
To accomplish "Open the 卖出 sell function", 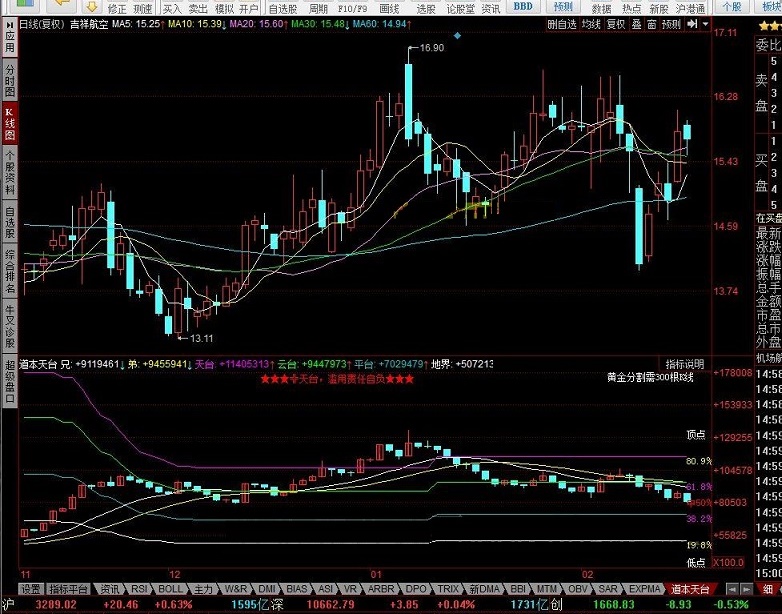I will (x=198, y=8).
